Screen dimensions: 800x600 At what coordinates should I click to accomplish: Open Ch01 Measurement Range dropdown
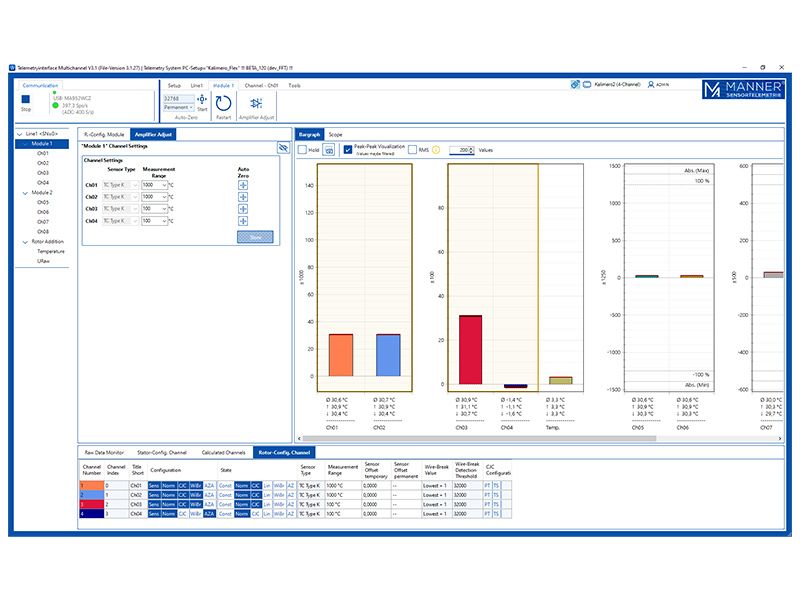155,185
